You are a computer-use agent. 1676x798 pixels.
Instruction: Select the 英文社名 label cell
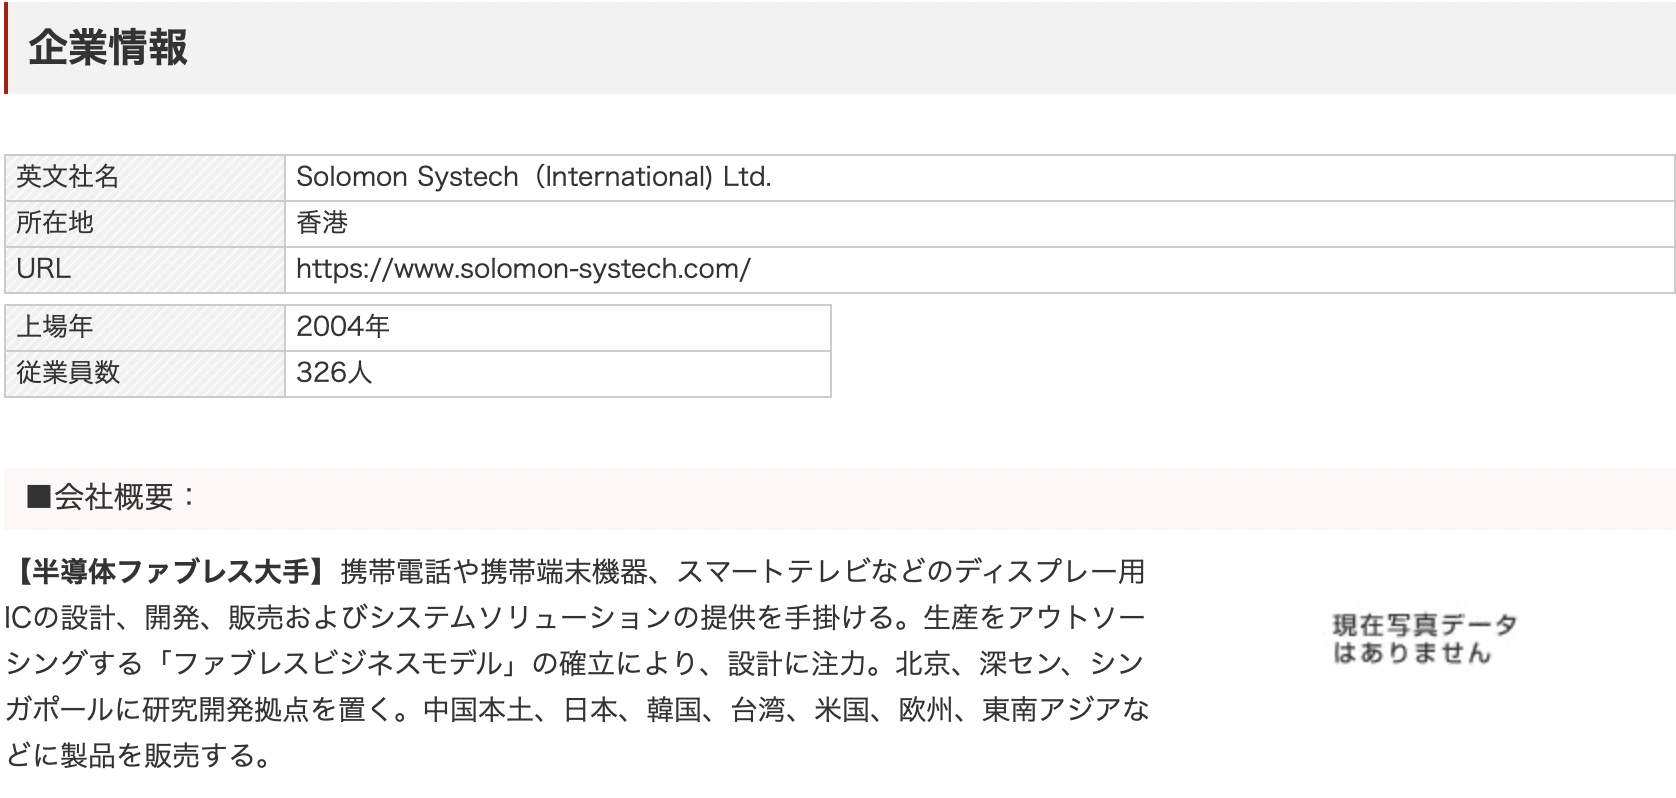[145, 178]
